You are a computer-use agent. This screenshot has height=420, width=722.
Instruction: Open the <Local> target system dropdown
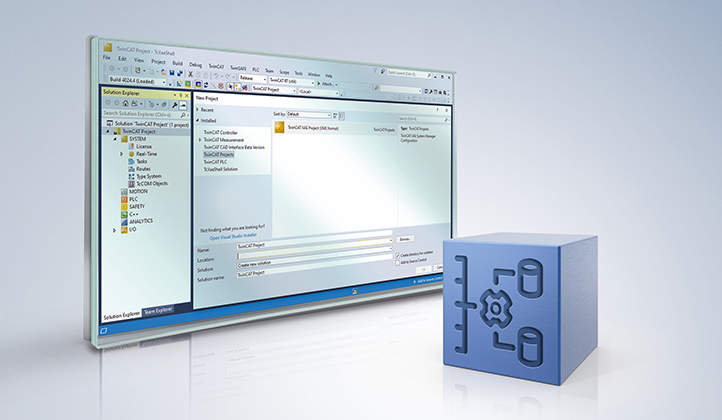point(319,92)
